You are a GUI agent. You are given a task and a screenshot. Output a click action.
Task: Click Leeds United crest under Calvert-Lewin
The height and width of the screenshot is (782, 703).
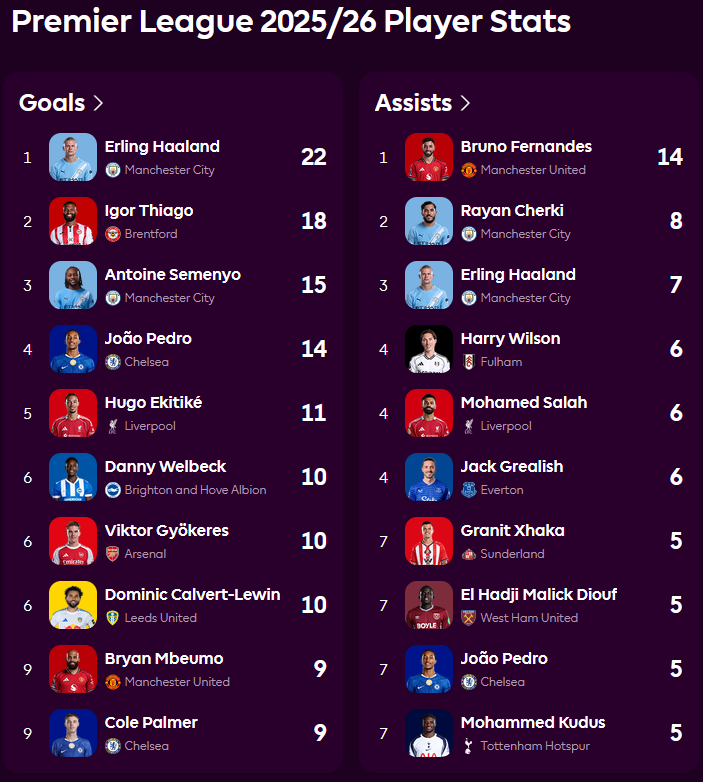pyautogui.click(x=113, y=618)
